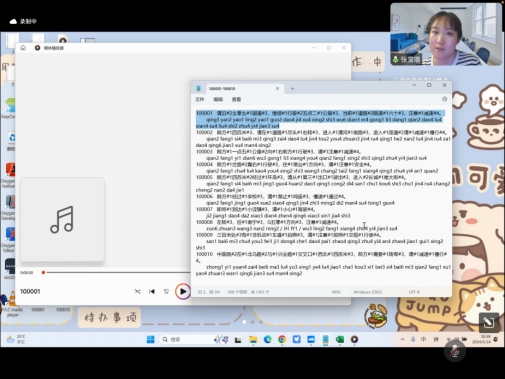The width and height of the screenshot is (505, 379).
Task: Play the 100001 audio track
Action: tap(183, 291)
